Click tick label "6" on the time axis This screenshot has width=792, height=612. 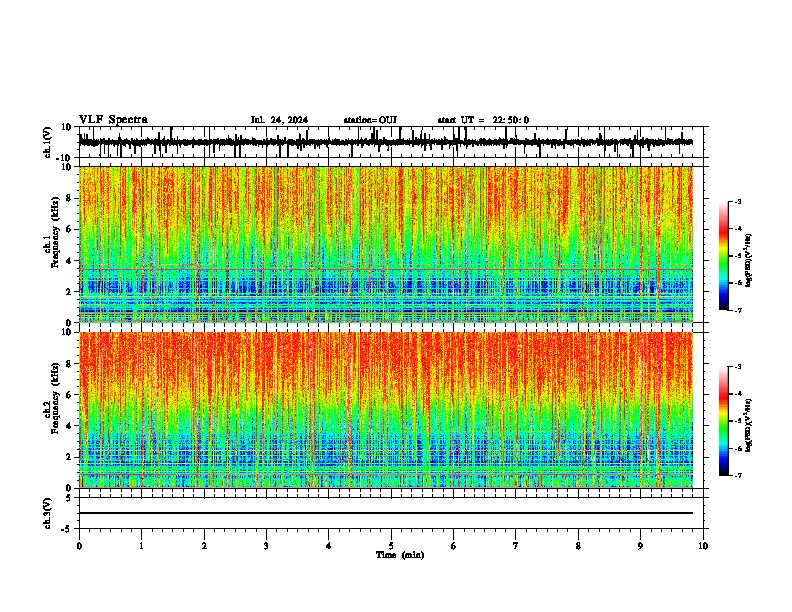pos(453,546)
